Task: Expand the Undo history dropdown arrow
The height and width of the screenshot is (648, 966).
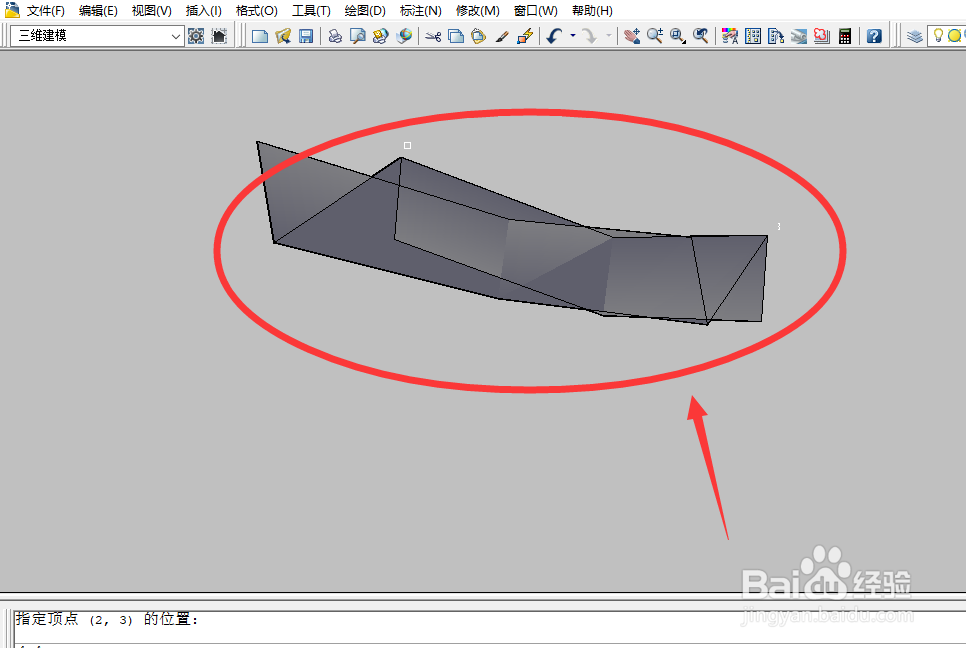Action: click(573, 36)
